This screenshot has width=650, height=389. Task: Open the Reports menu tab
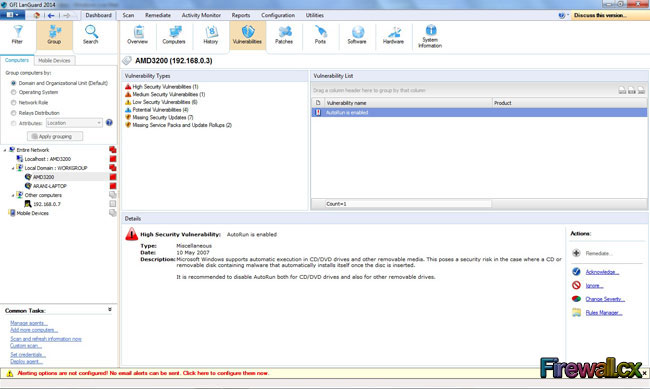click(x=241, y=15)
